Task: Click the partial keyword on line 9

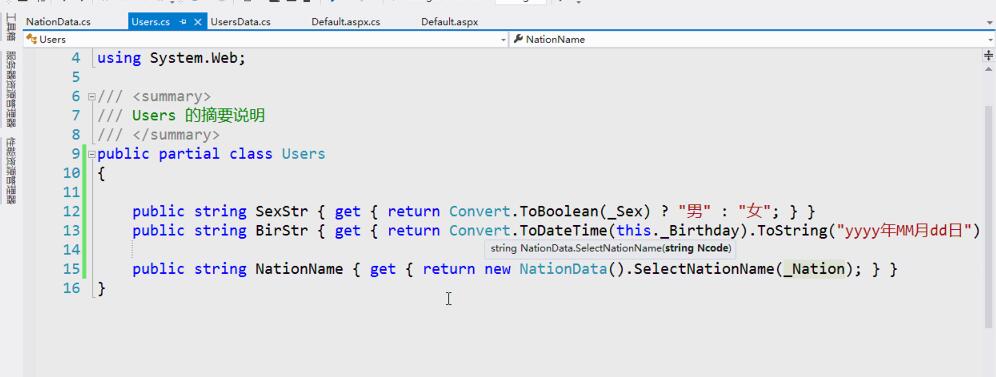Action: pyautogui.click(x=189, y=154)
